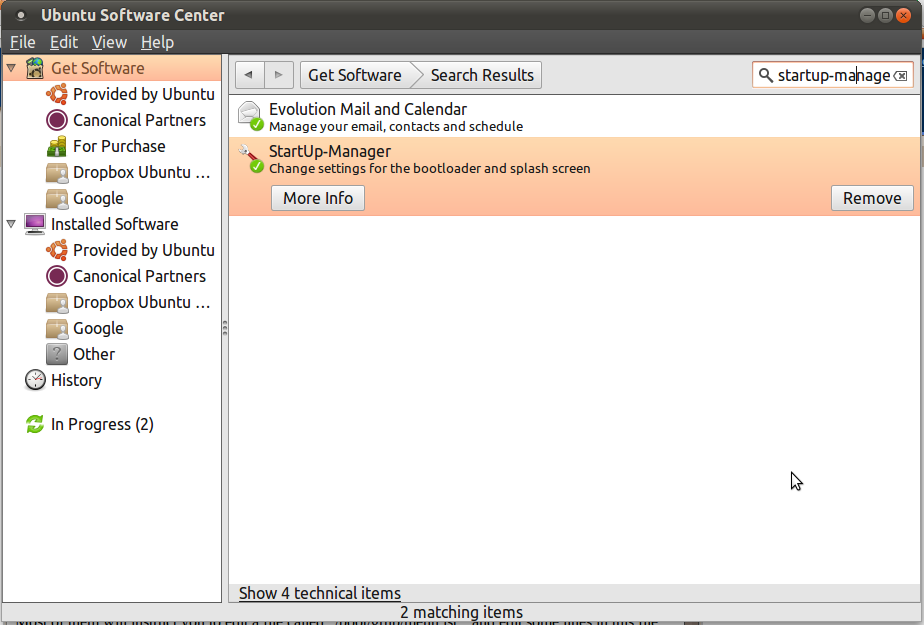Click the Search Results breadcrumb button
Viewport: 924px width, 625px height.
(482, 75)
